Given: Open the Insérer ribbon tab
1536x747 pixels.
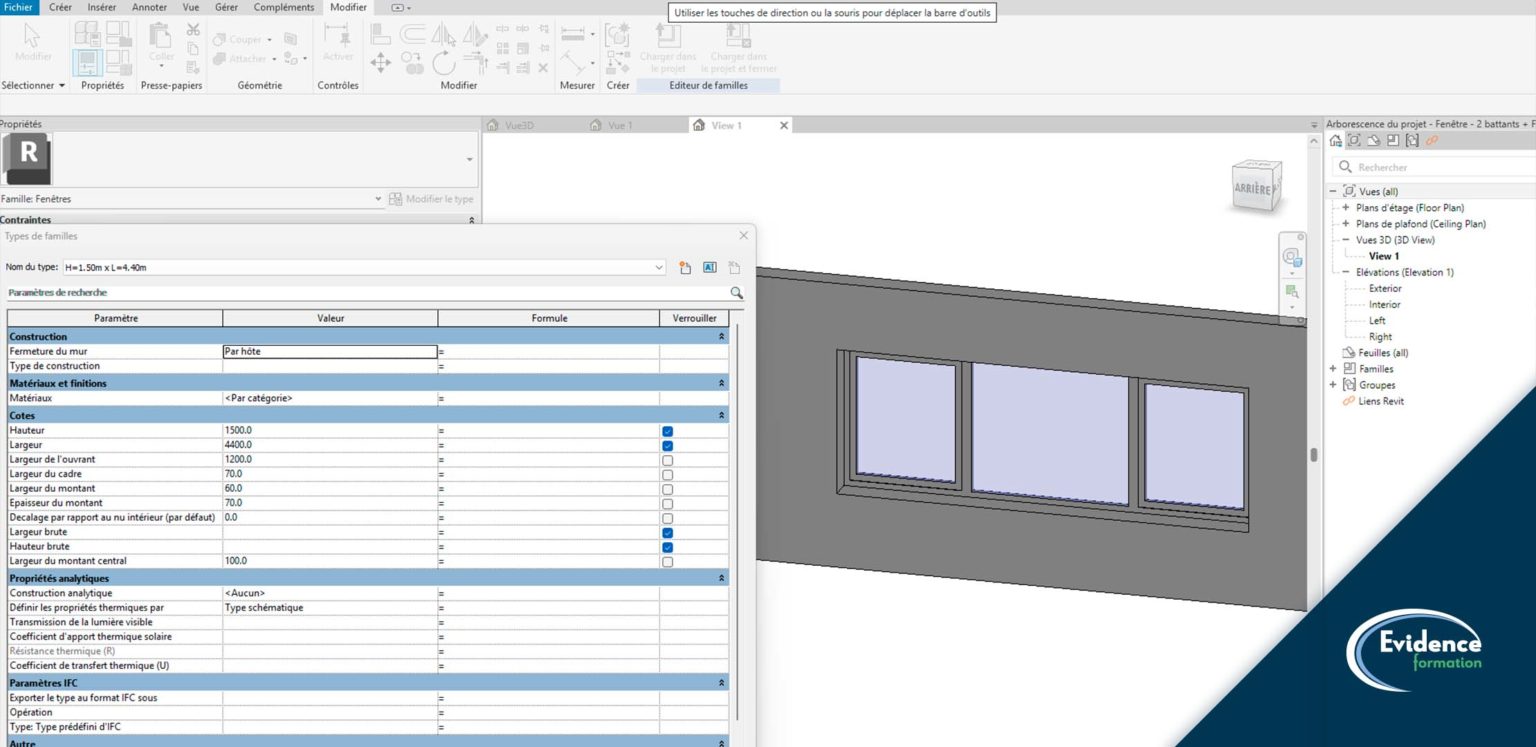Looking at the screenshot, I should pyautogui.click(x=100, y=7).
